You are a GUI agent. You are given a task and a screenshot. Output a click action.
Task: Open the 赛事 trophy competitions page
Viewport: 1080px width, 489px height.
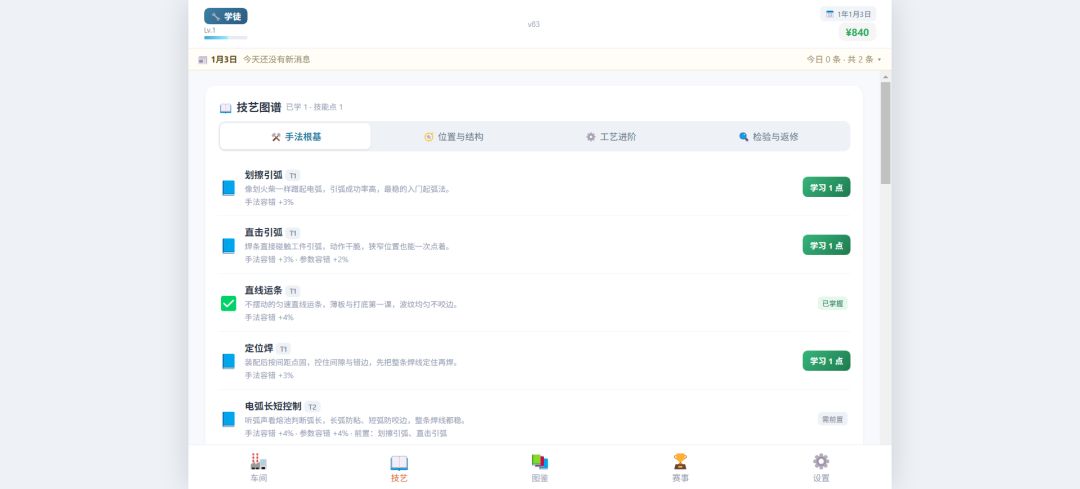pos(681,468)
